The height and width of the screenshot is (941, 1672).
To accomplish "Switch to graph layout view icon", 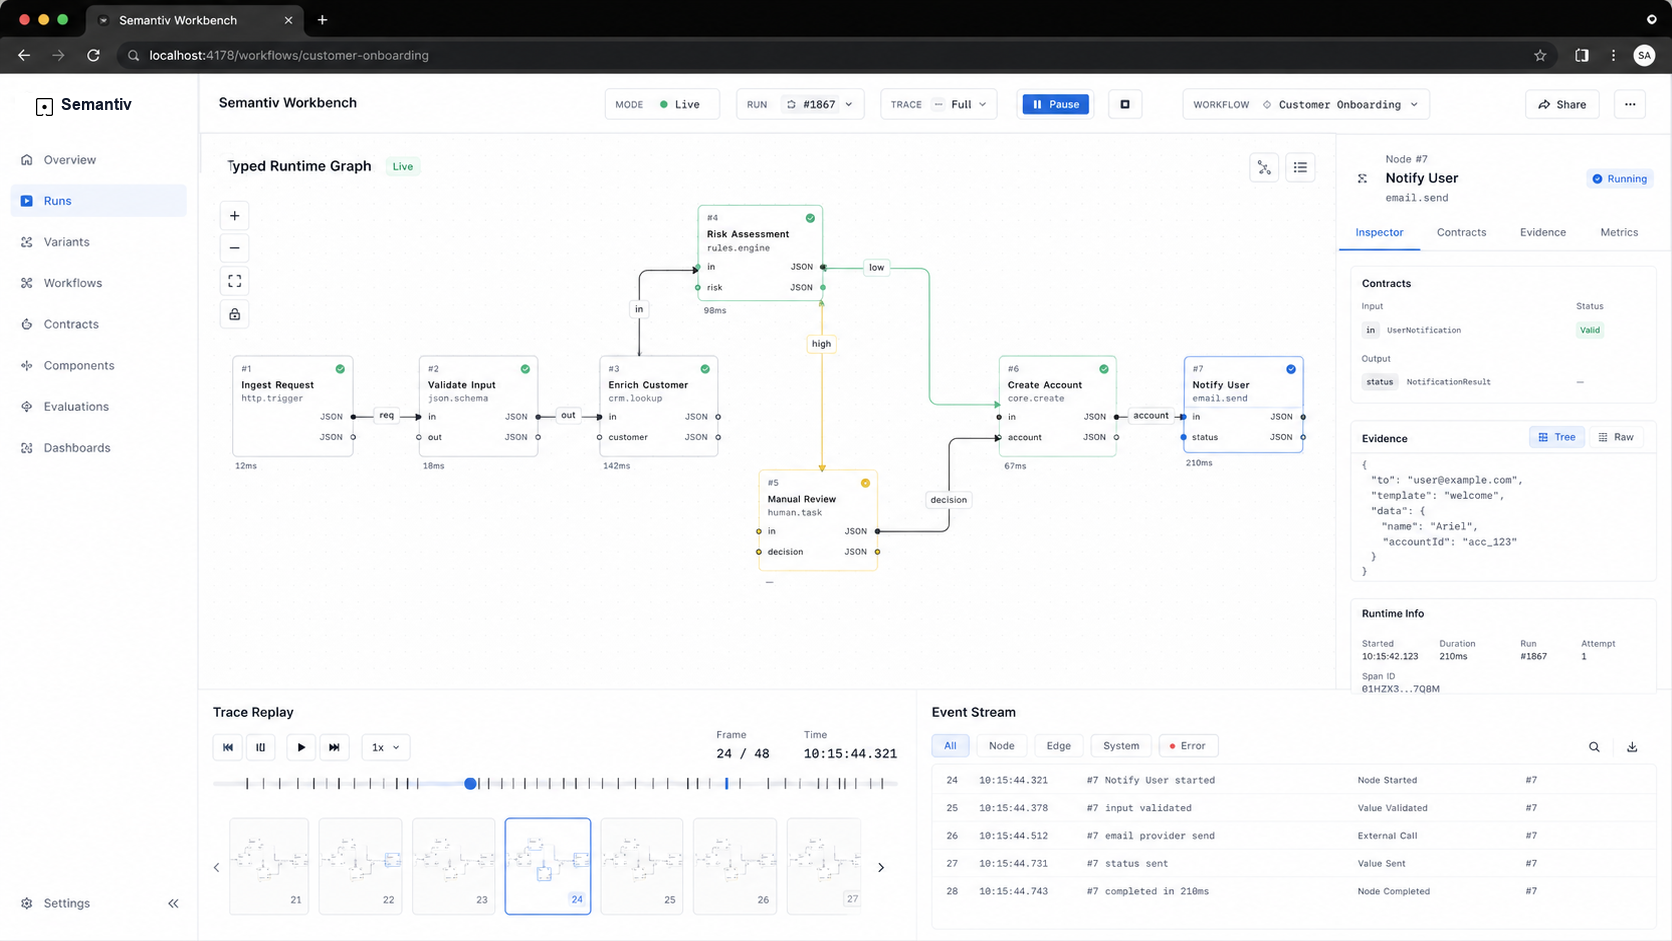I will 1264,168.
